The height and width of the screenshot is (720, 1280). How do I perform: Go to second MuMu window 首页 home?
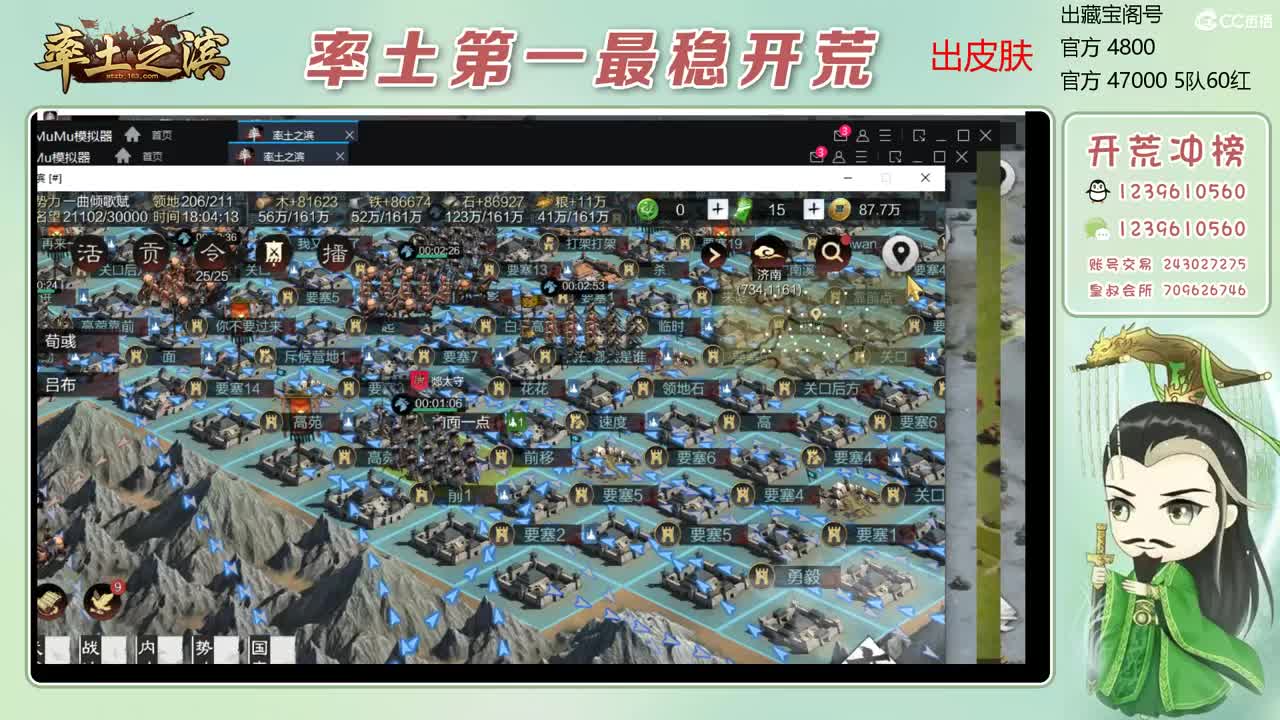(141, 156)
